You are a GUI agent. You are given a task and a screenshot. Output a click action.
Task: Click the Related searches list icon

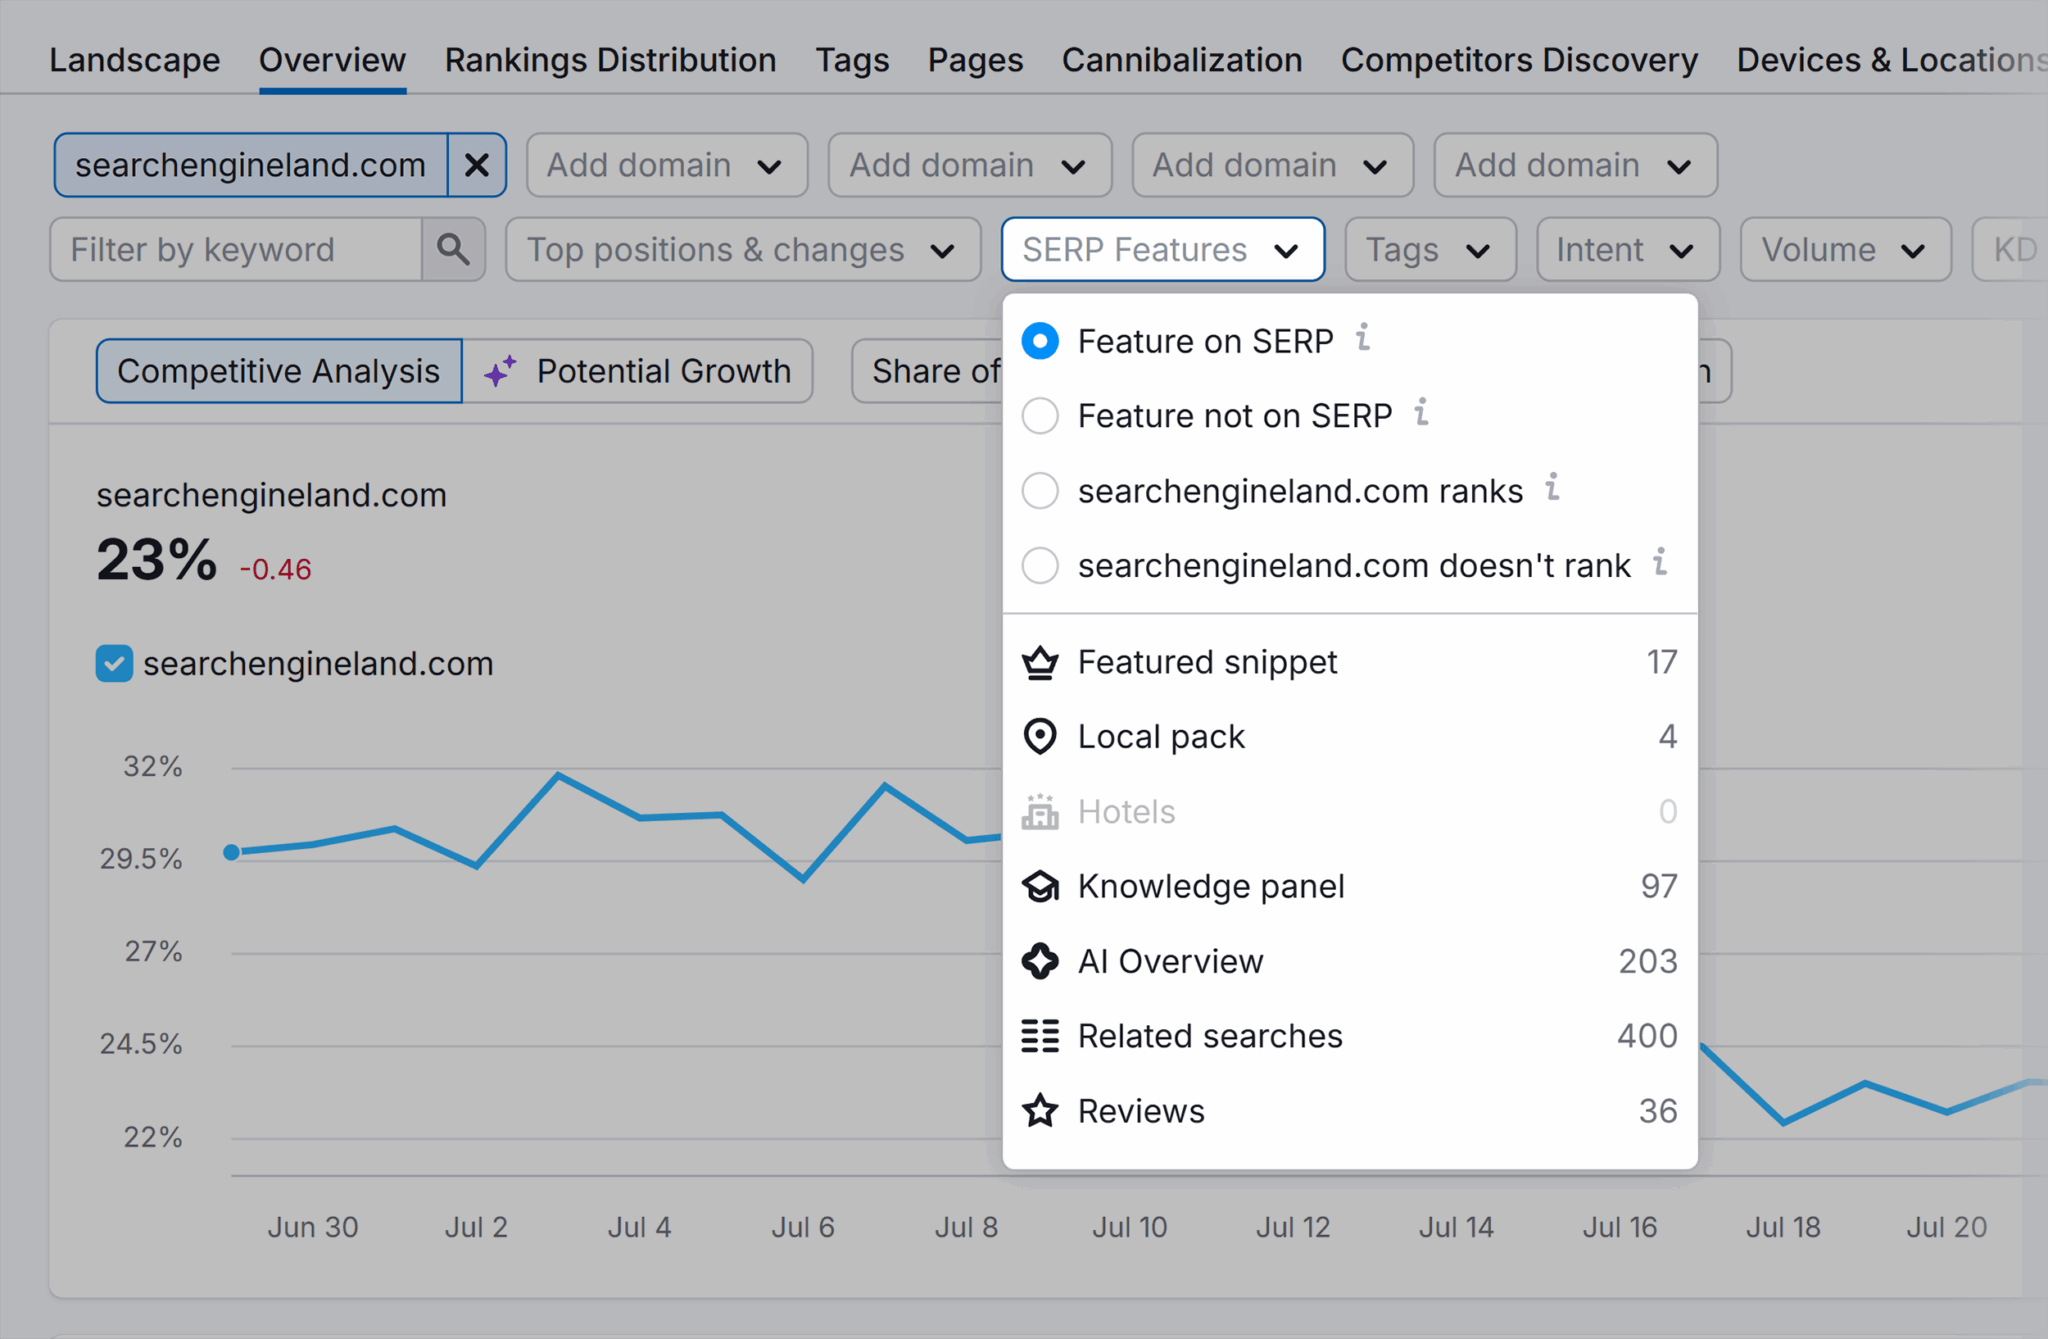tap(1040, 1036)
